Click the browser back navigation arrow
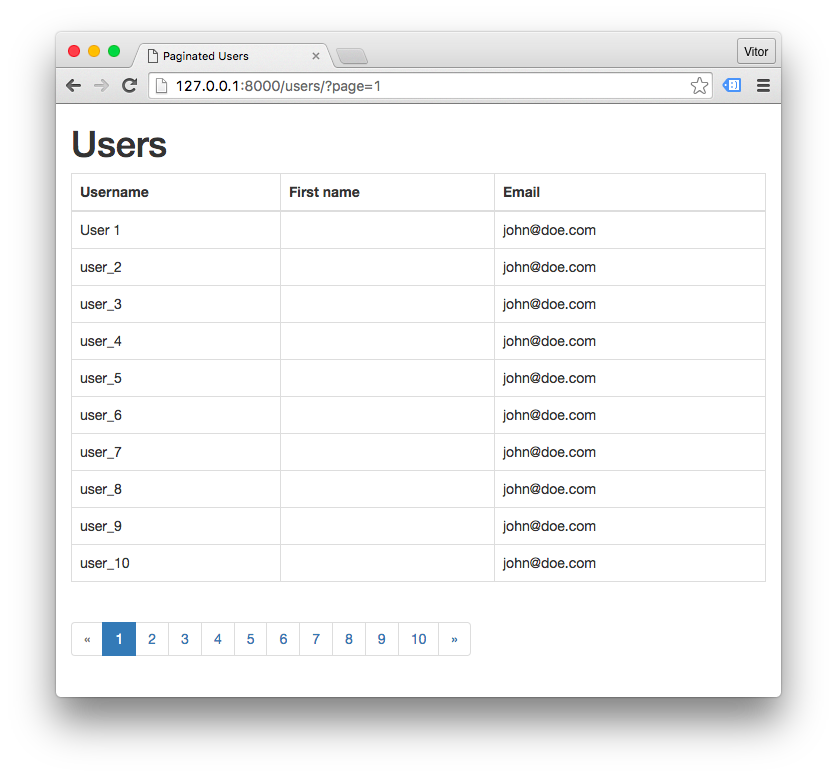Screen dimensions: 837x777 coord(73,85)
